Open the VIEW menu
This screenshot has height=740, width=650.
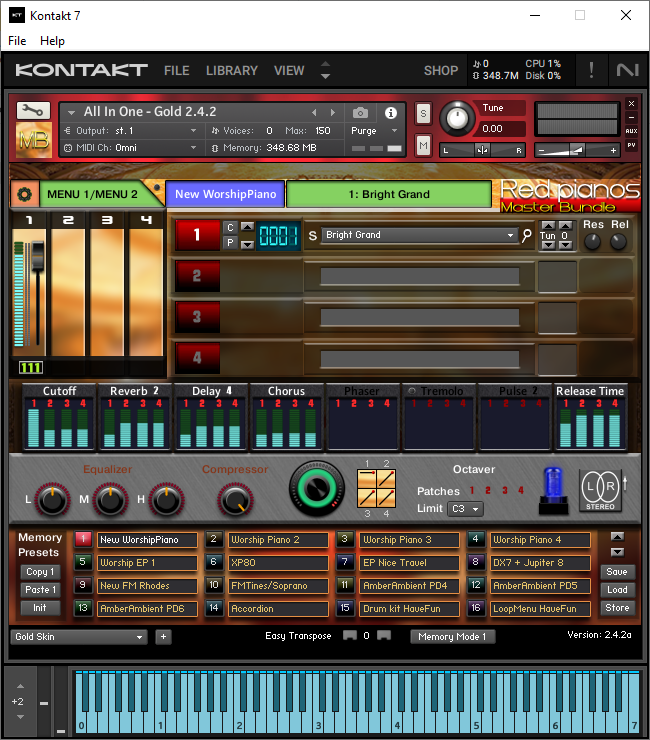(x=289, y=71)
